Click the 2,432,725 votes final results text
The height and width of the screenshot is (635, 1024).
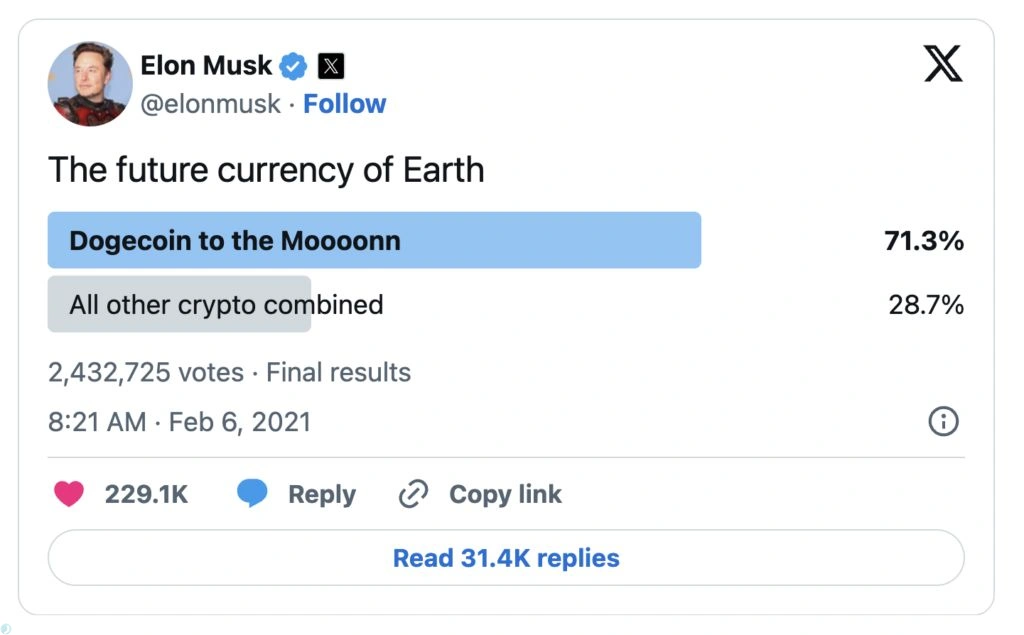[229, 373]
